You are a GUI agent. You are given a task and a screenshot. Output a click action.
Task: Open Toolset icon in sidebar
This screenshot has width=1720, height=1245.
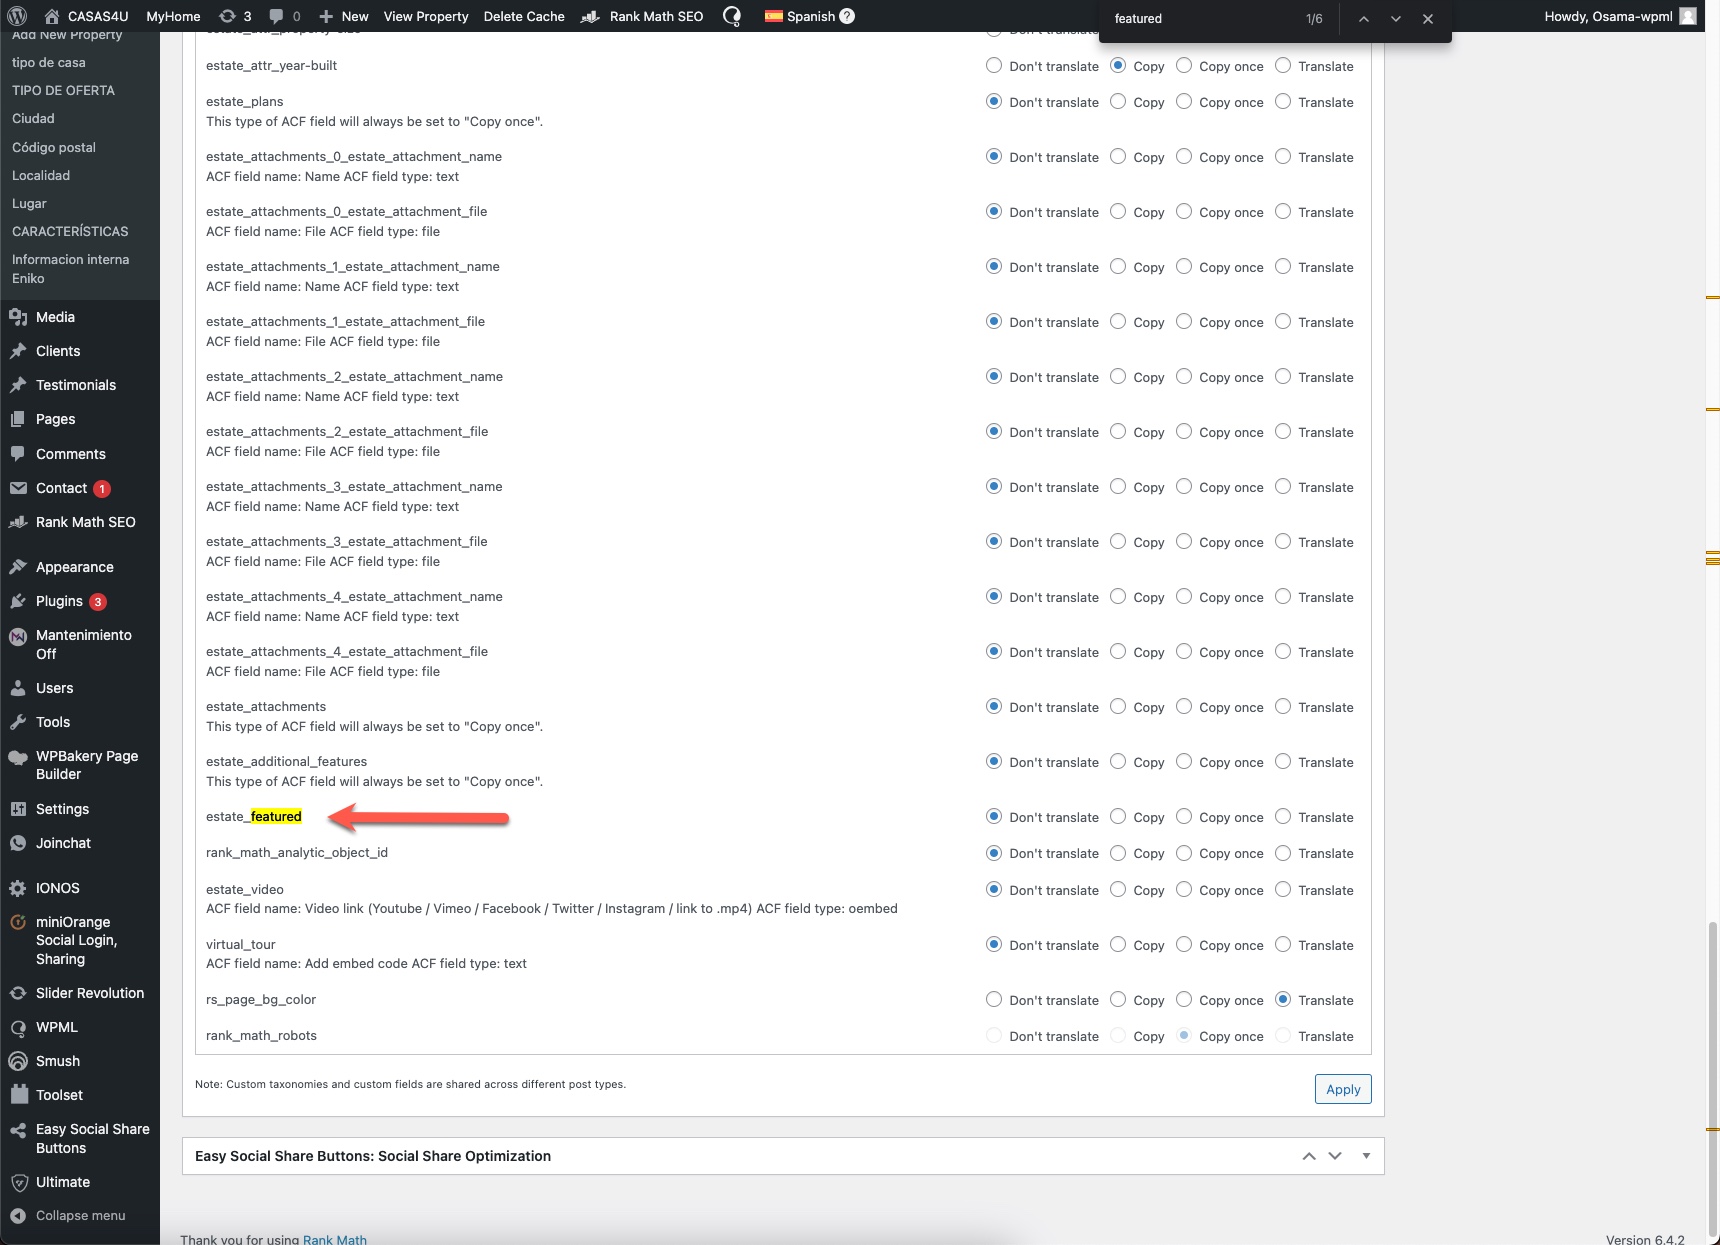click(x=18, y=1095)
